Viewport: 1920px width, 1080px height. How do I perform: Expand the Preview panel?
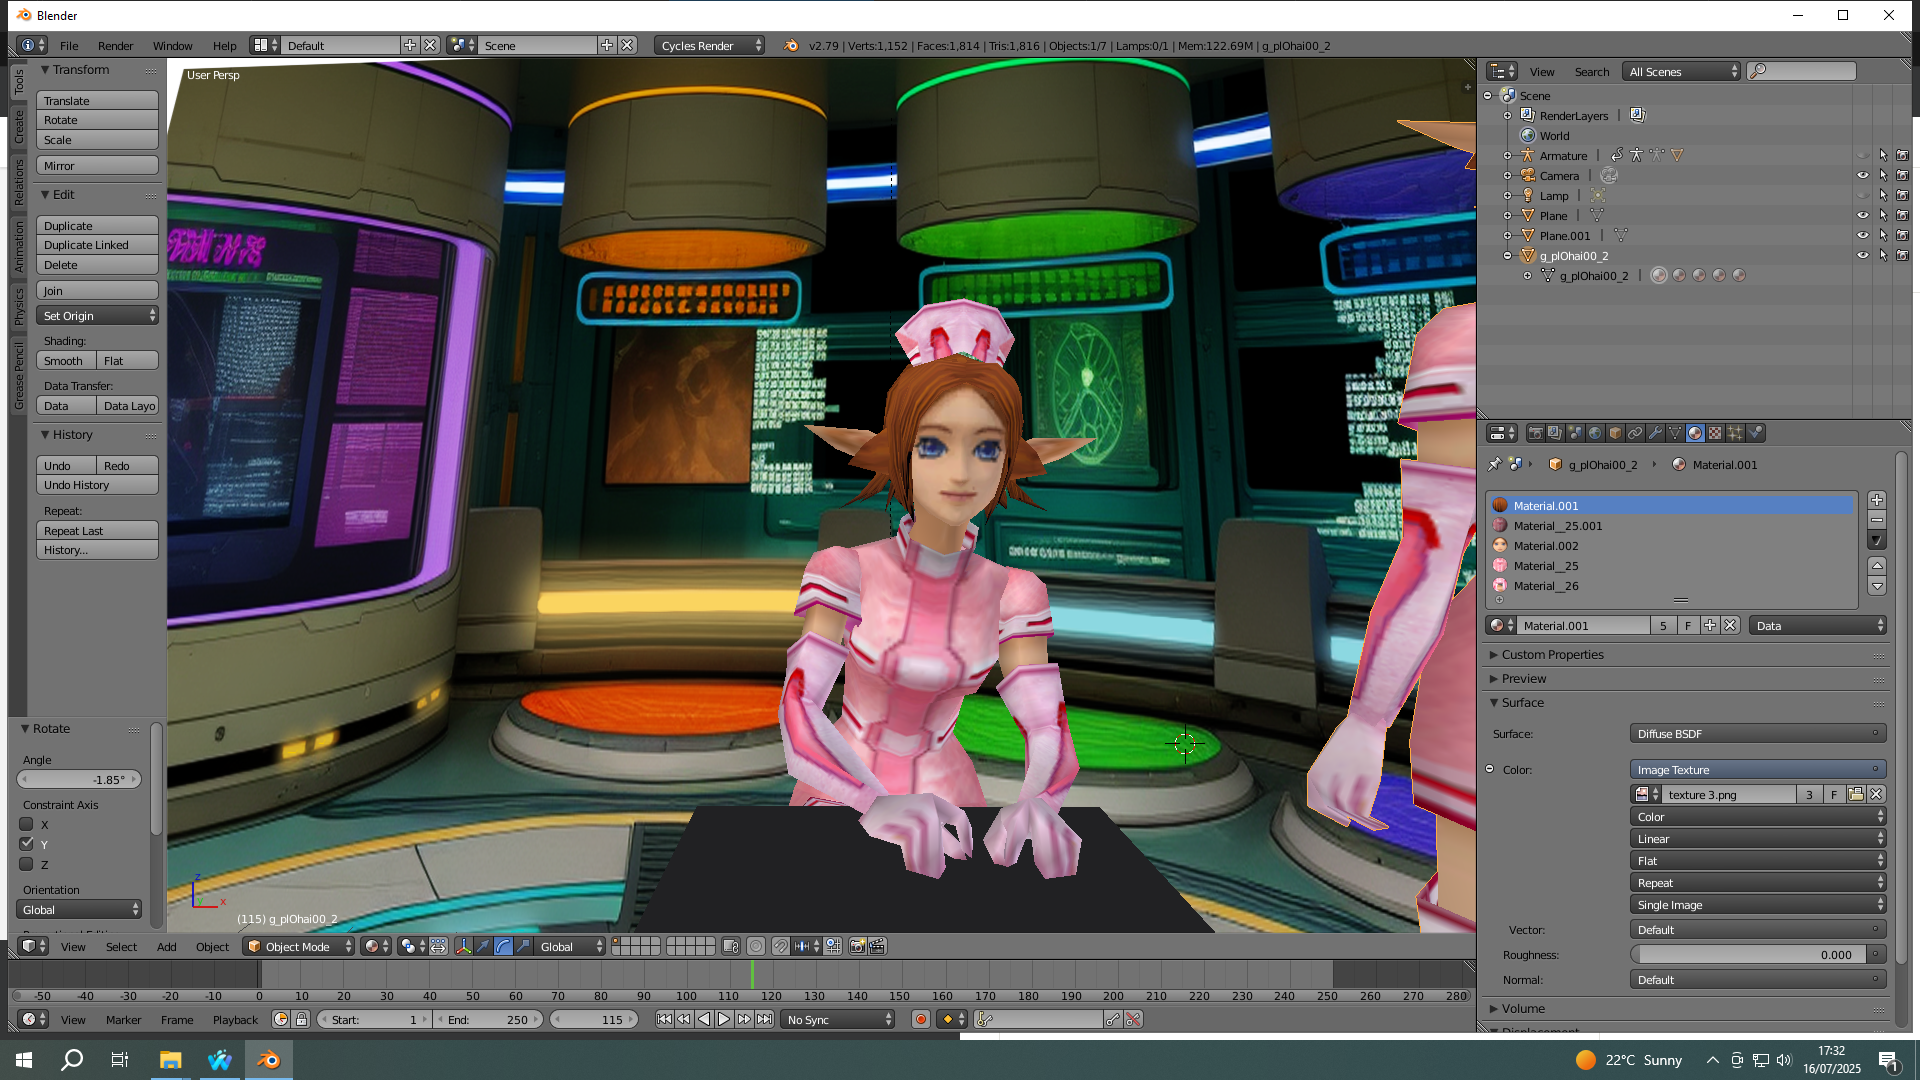pyautogui.click(x=1523, y=678)
